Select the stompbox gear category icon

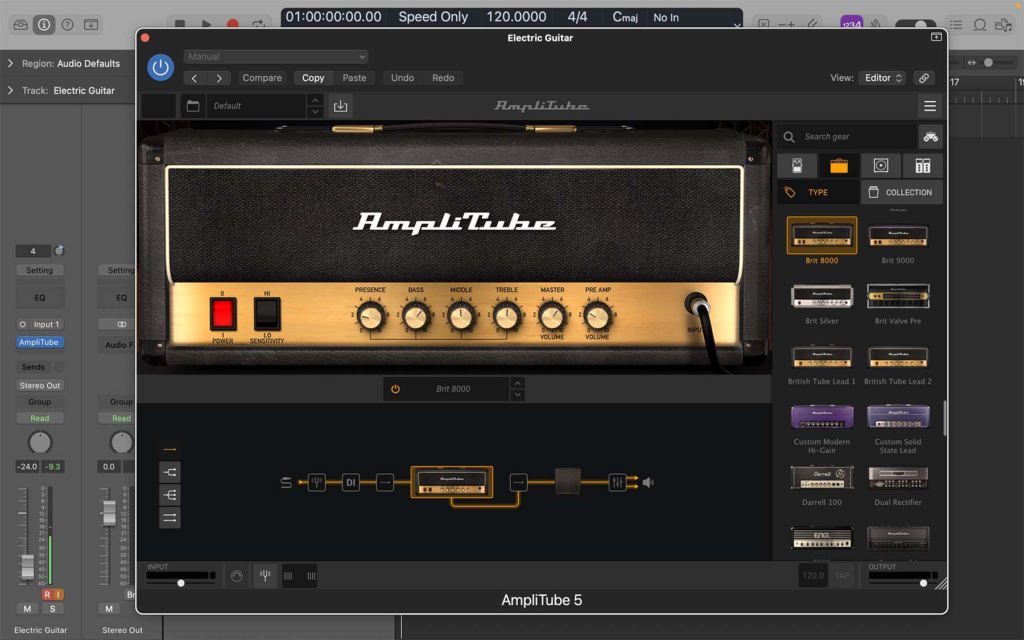tap(797, 165)
